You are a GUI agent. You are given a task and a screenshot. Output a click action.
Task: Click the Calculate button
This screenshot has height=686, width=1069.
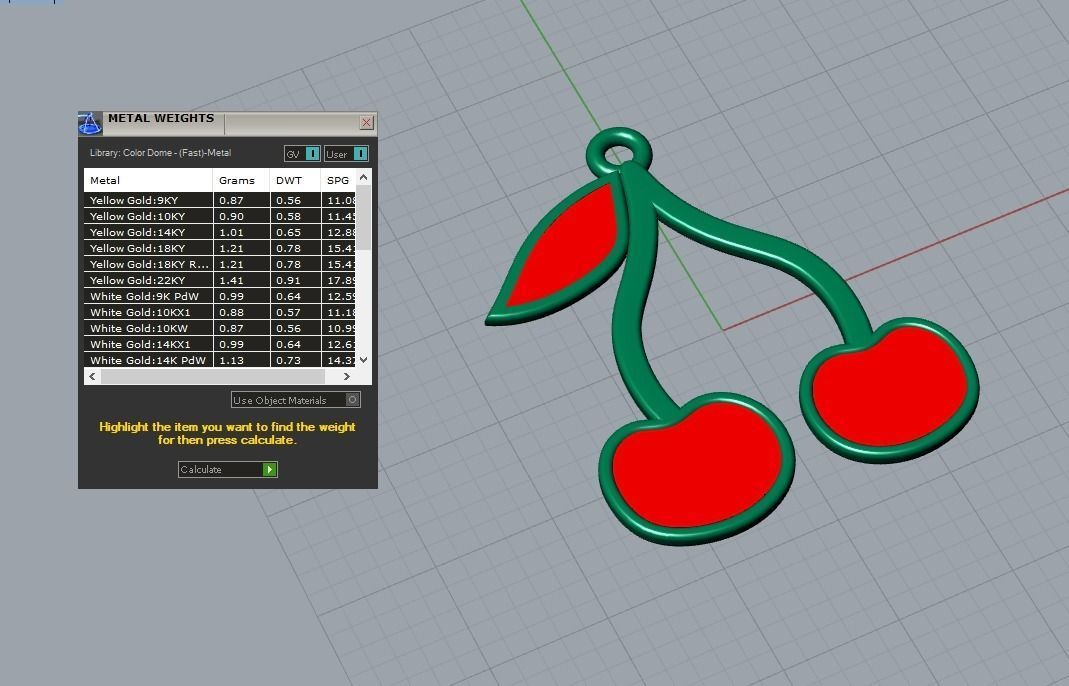click(228, 469)
